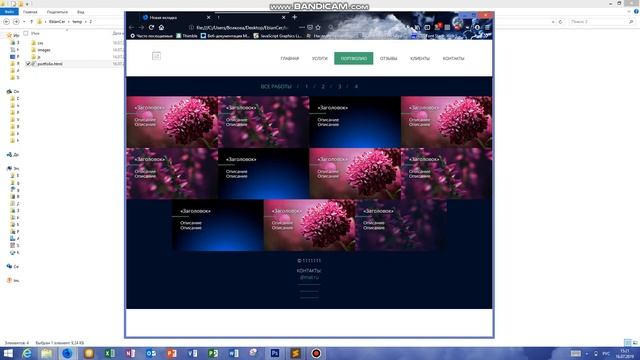640x360 pixels.
Task: Open Photoshop from the taskbar
Action: click(275, 353)
